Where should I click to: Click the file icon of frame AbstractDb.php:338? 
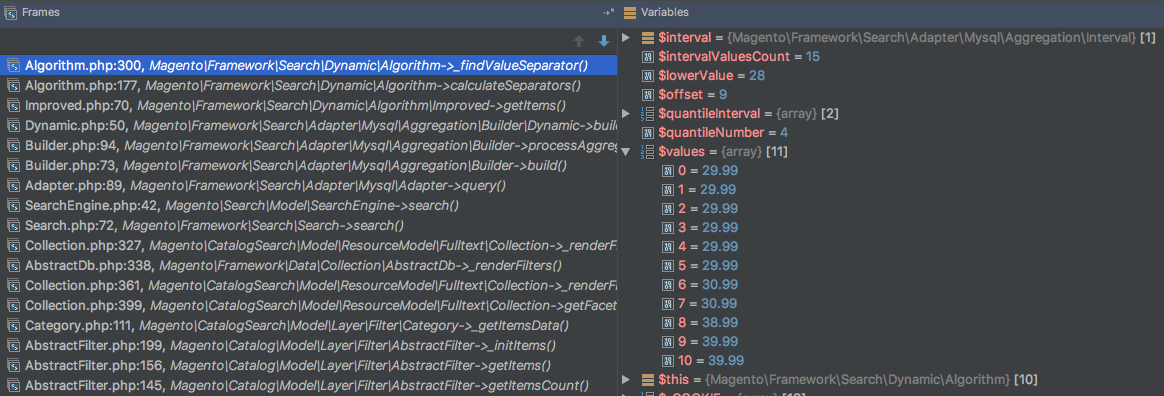pyautogui.click(x=13, y=265)
